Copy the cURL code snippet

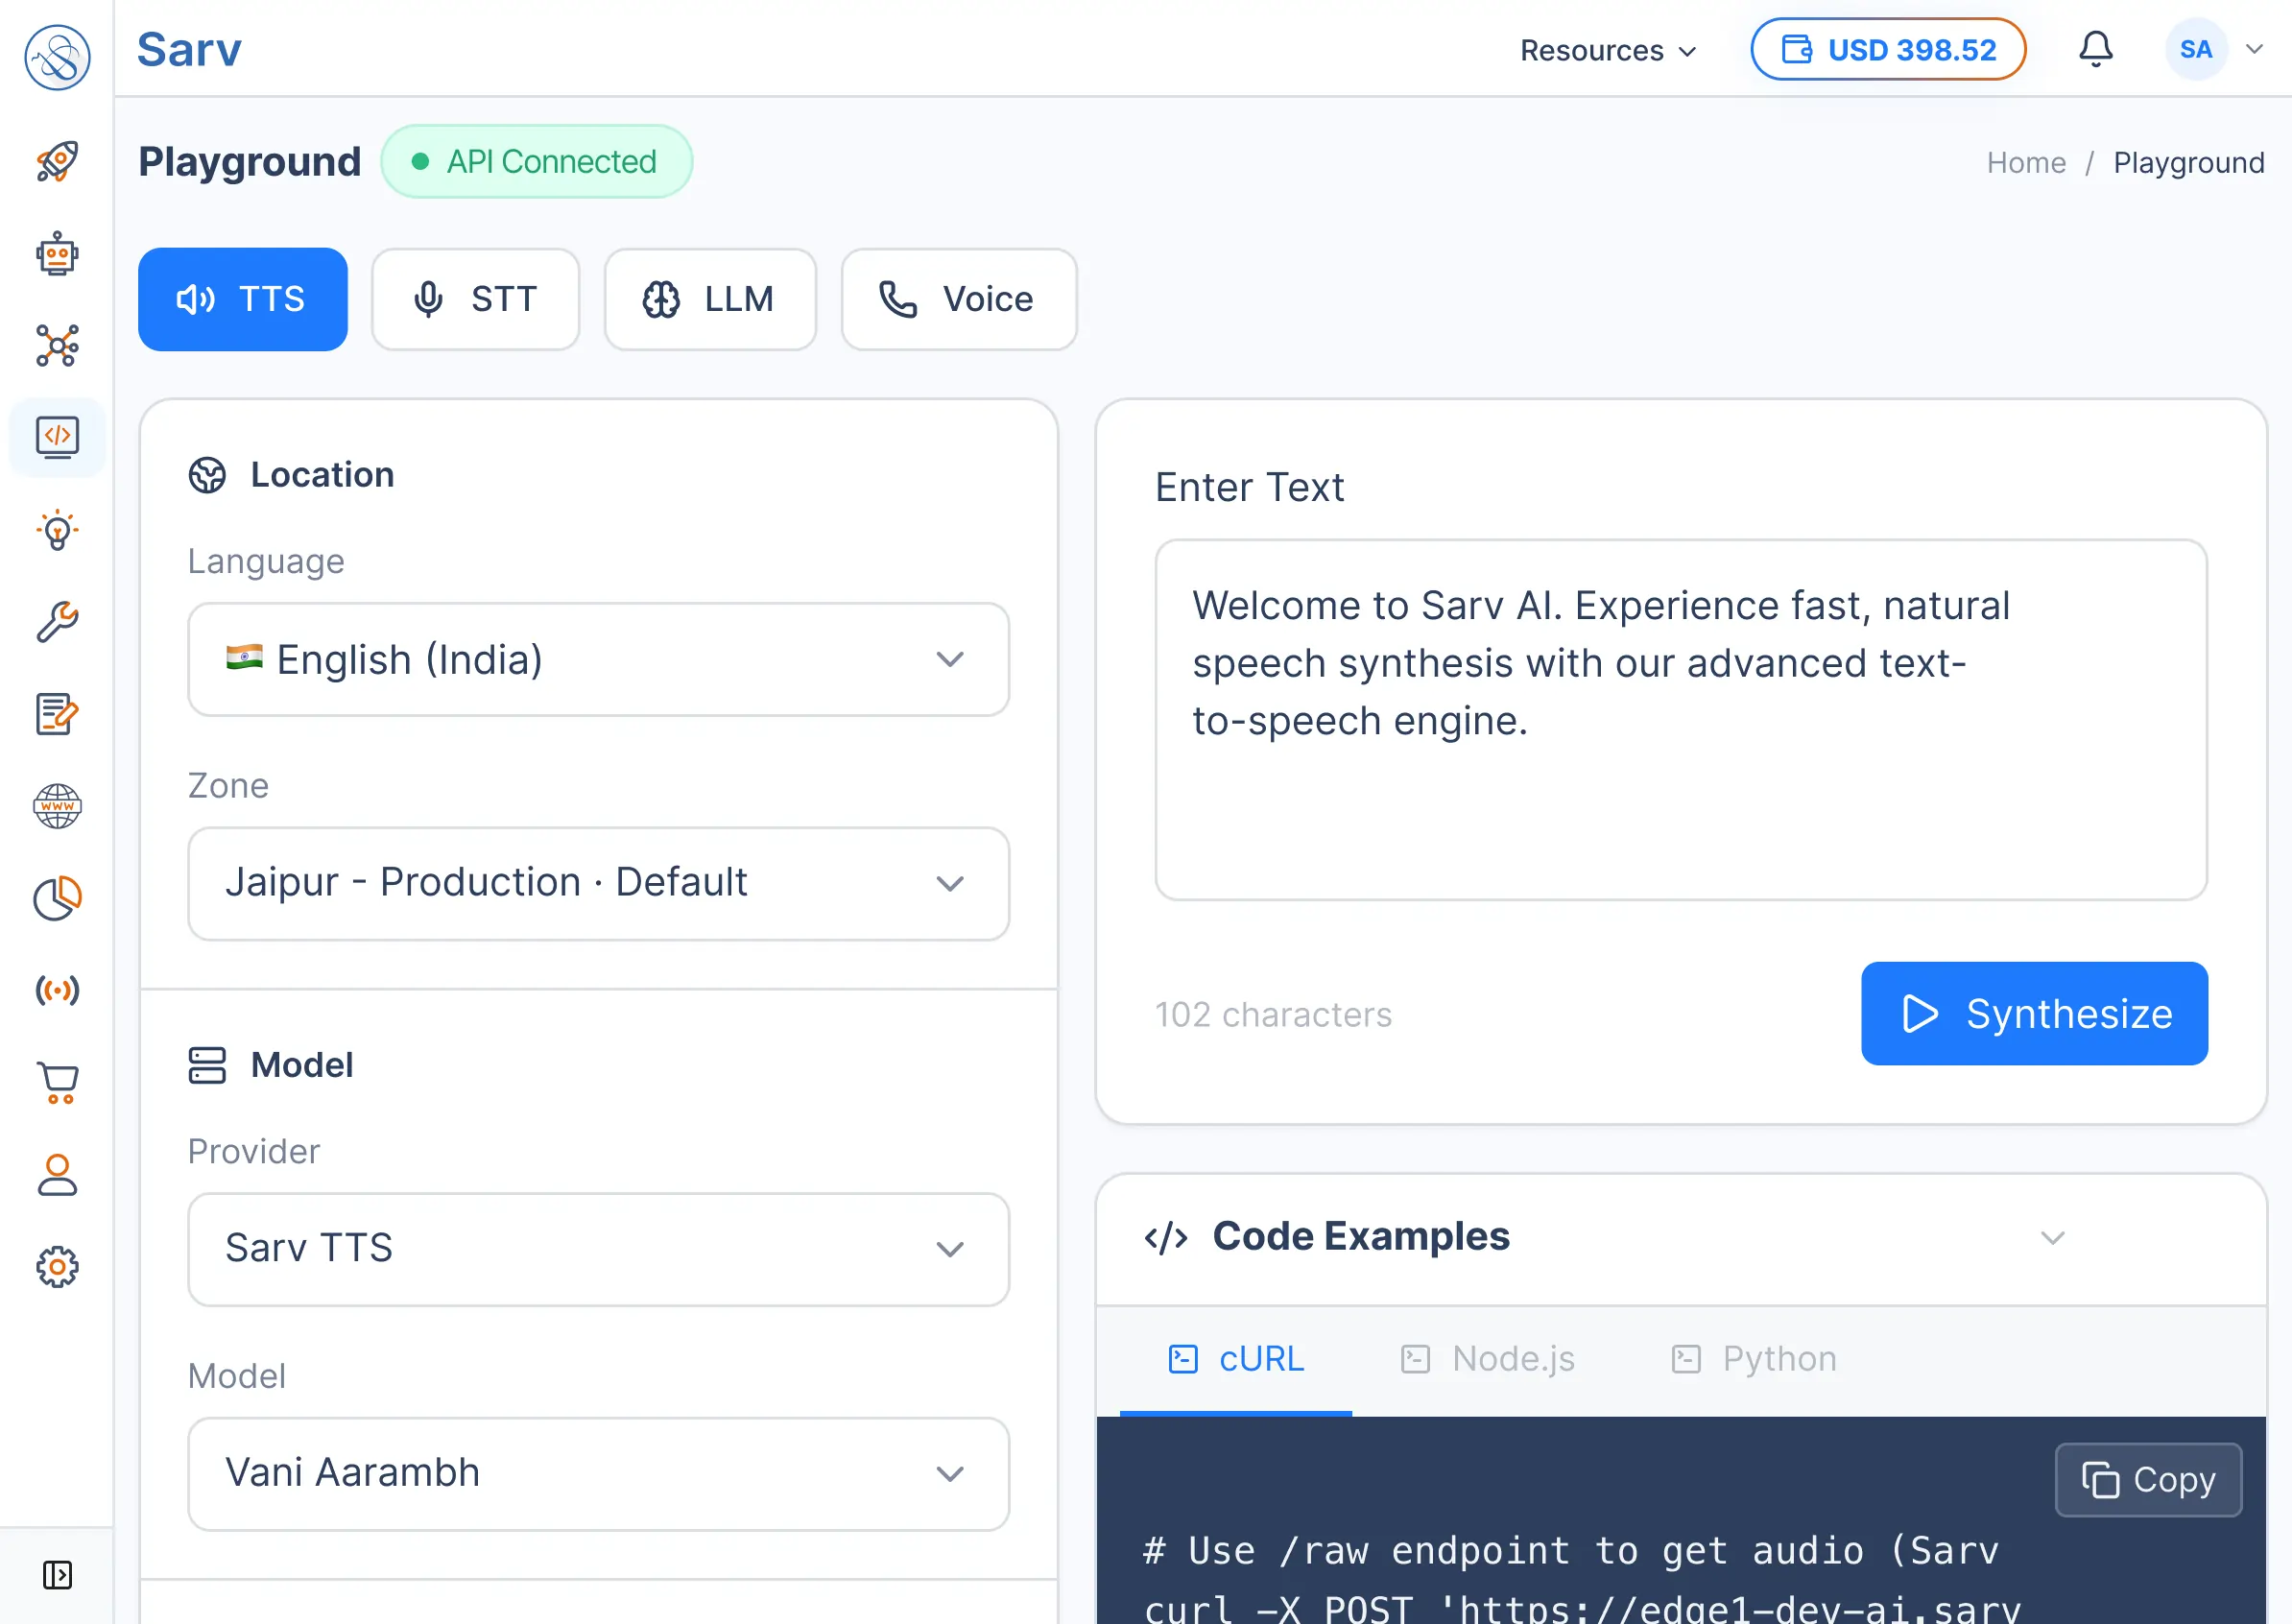coord(2147,1479)
